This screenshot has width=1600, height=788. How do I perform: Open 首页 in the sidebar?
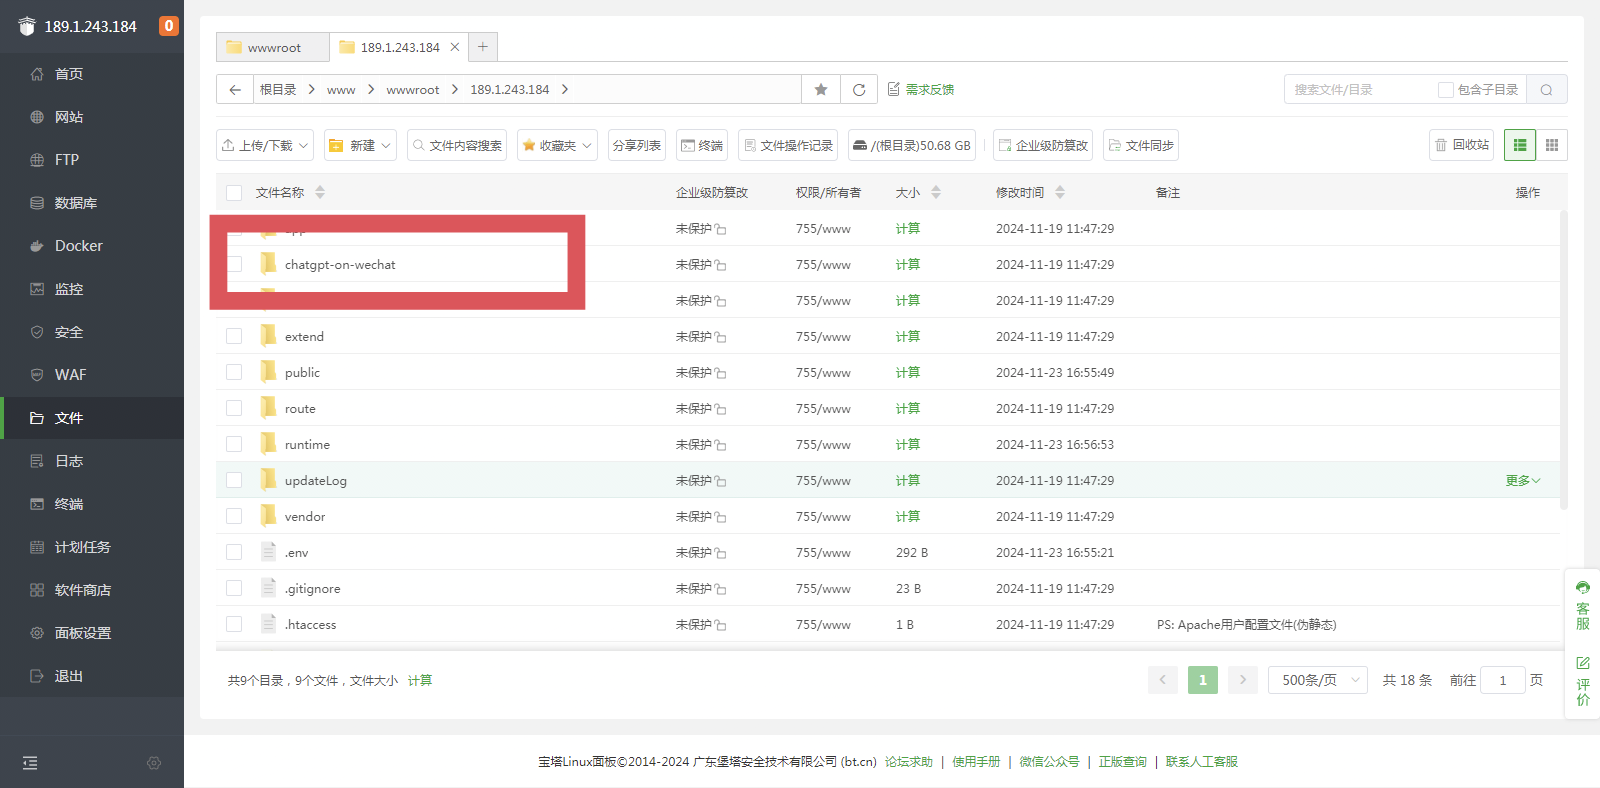point(92,74)
